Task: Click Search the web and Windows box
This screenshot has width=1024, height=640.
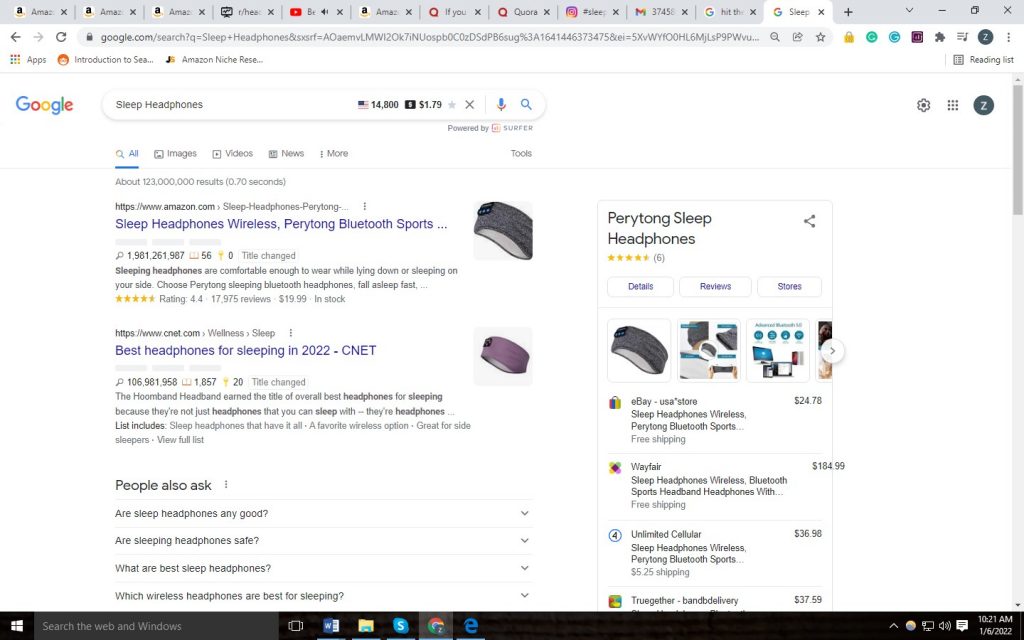Action: pyautogui.click(x=156, y=626)
